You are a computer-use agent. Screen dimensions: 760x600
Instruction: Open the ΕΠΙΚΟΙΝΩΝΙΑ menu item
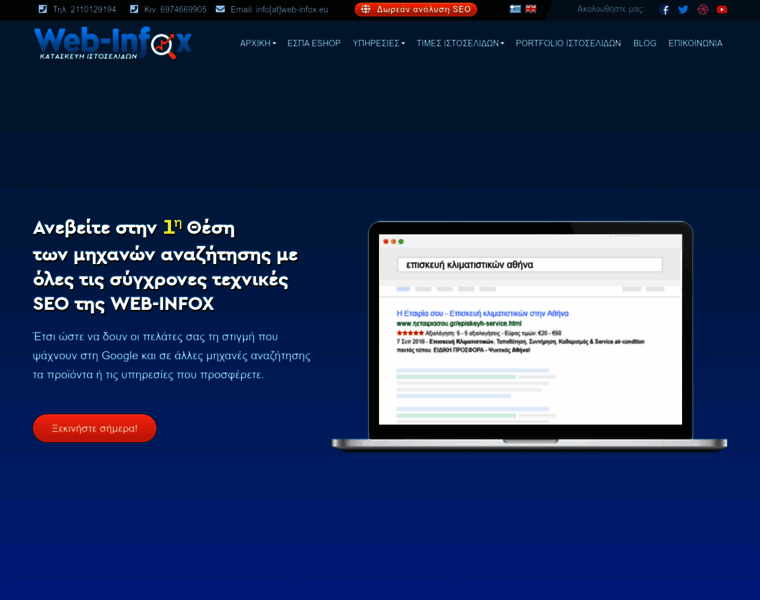click(695, 43)
